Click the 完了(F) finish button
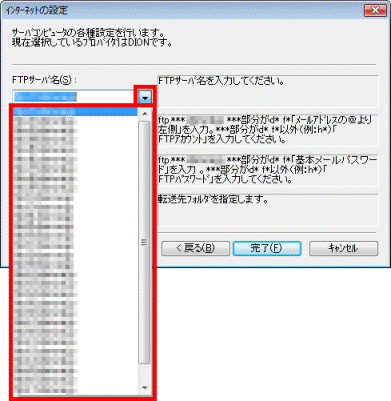Viewport: 391px width, 401px height. [267, 248]
